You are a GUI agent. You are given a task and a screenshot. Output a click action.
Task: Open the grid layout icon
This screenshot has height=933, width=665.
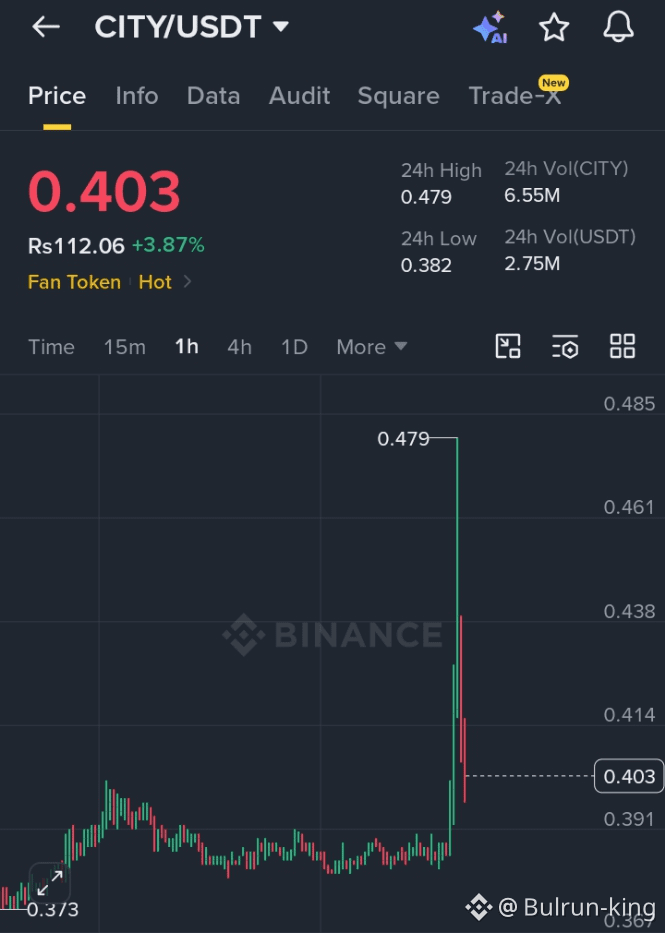tap(623, 346)
